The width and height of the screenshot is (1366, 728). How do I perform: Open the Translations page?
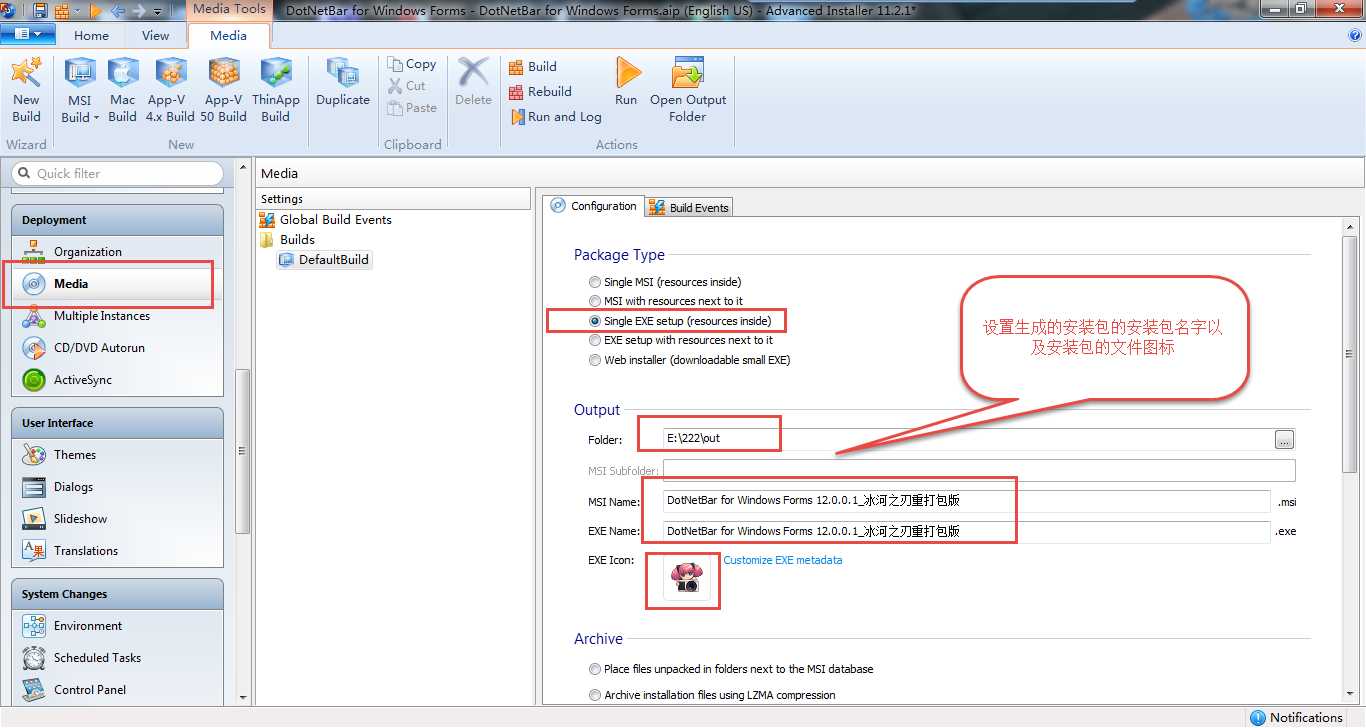tap(117, 551)
